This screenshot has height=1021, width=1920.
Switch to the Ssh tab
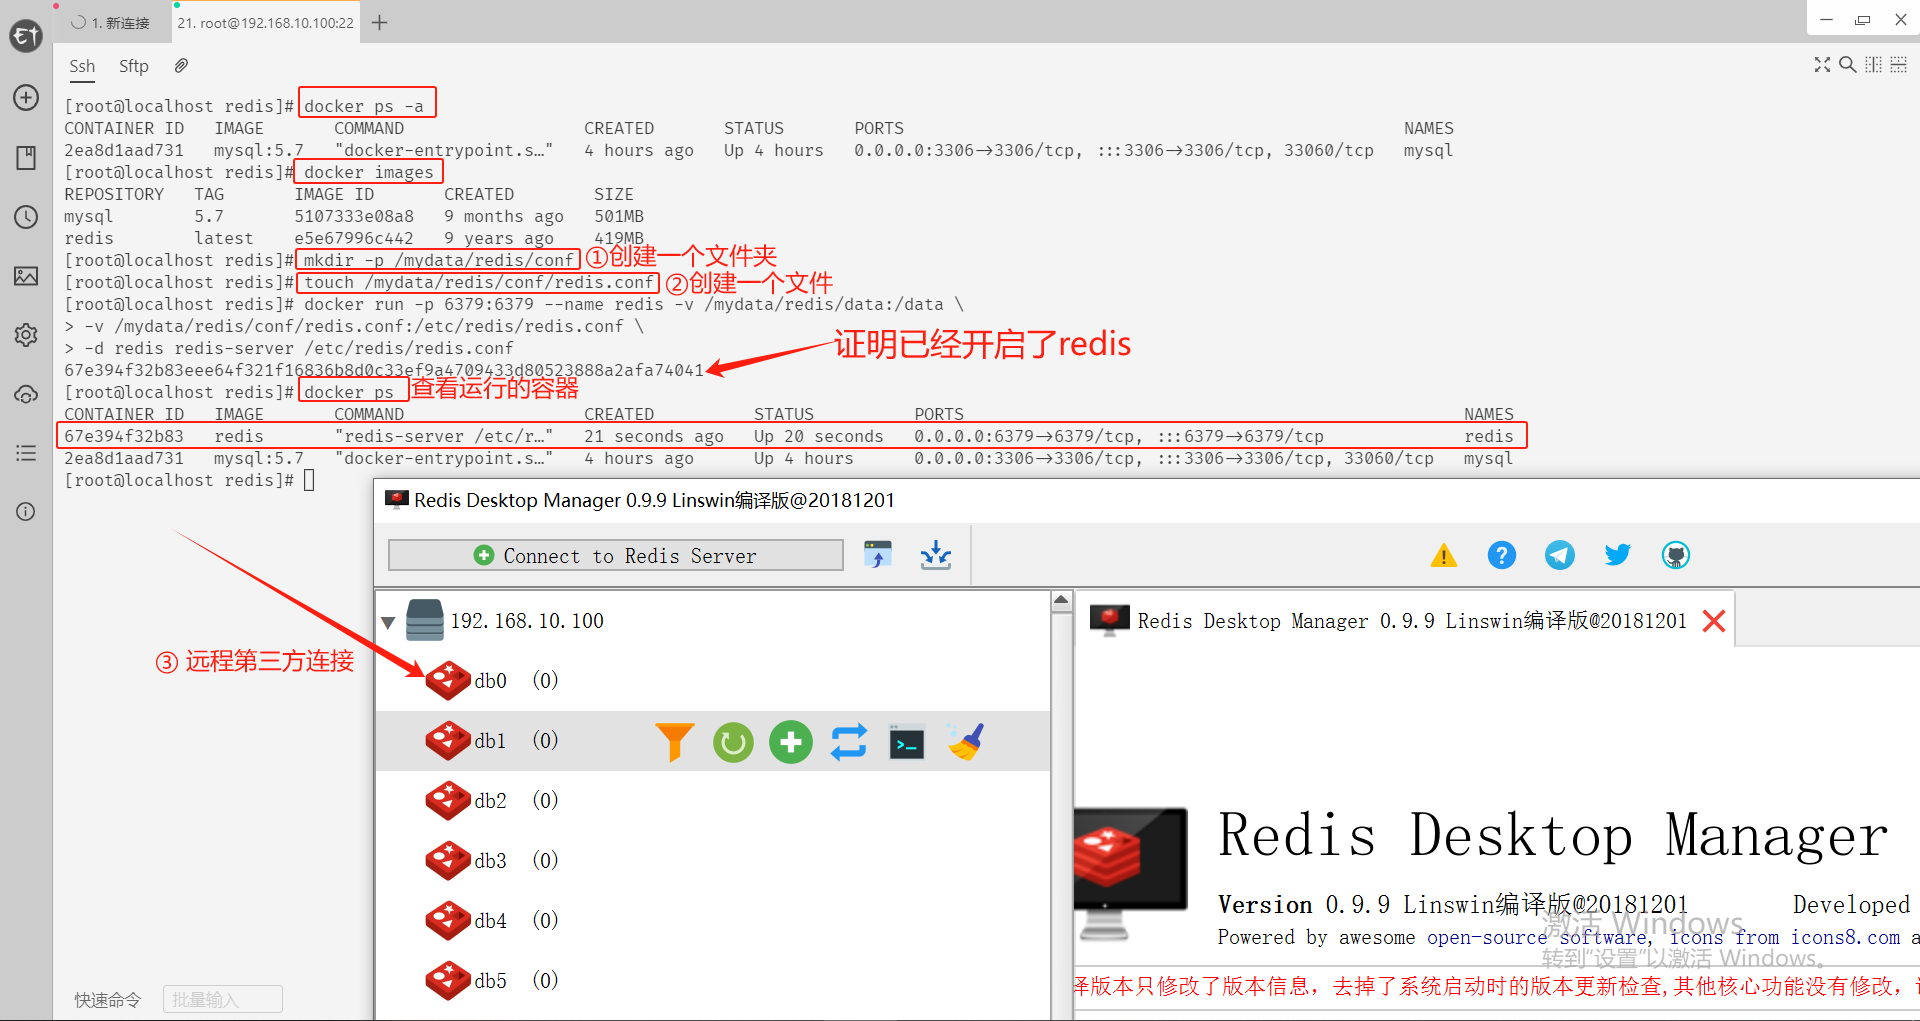click(x=82, y=66)
